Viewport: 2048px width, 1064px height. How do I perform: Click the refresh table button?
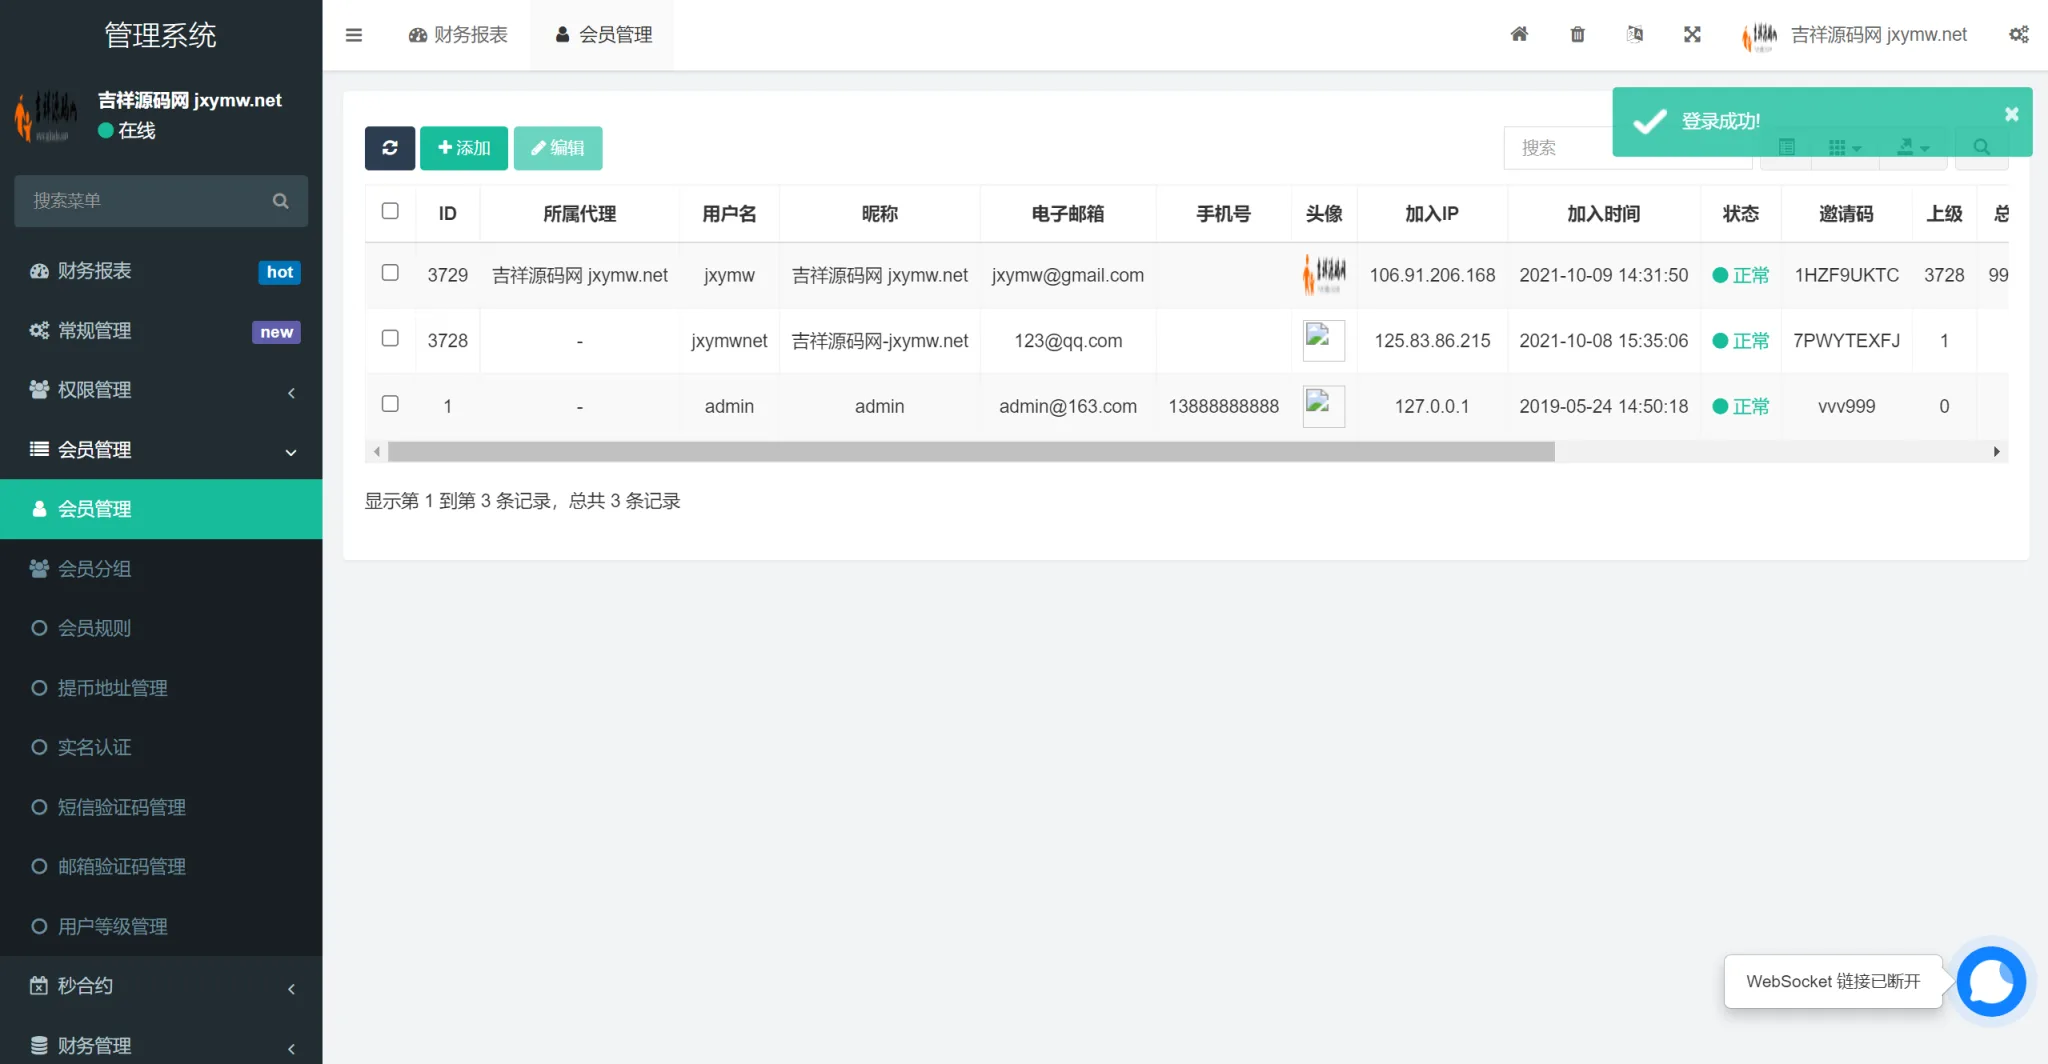(x=390, y=148)
